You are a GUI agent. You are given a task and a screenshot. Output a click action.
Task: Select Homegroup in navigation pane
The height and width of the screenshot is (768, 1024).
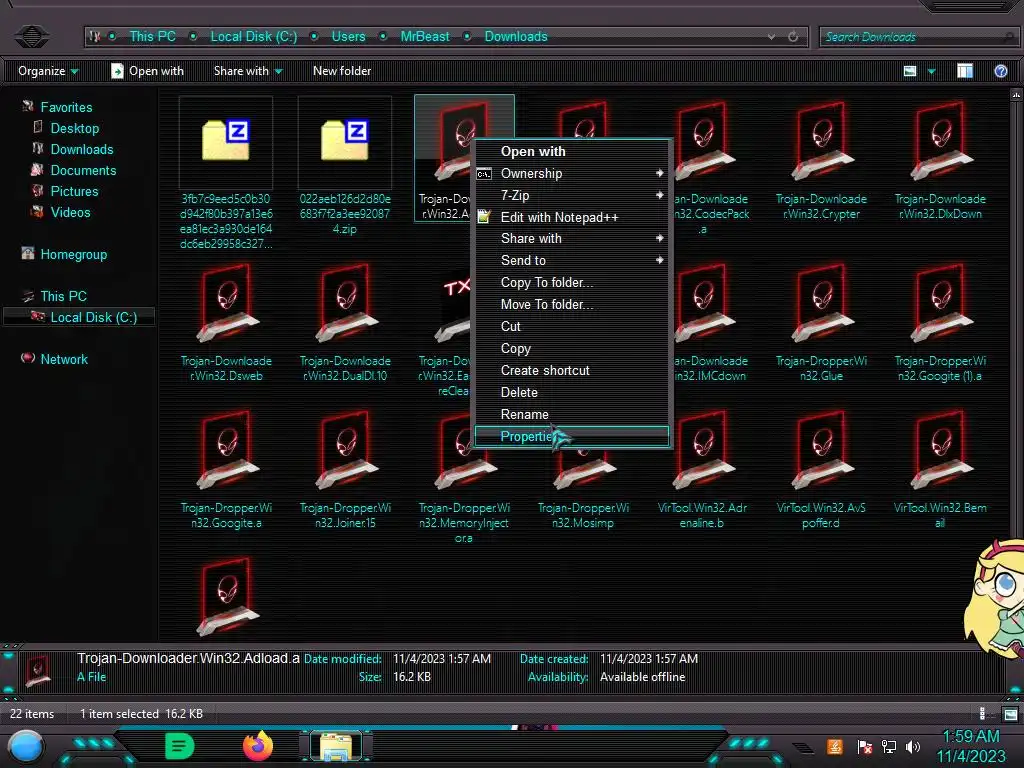(73, 254)
